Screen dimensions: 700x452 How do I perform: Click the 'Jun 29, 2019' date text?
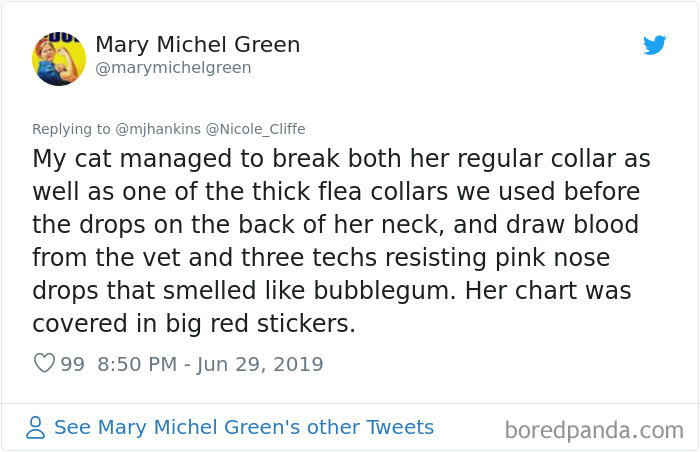260,365
